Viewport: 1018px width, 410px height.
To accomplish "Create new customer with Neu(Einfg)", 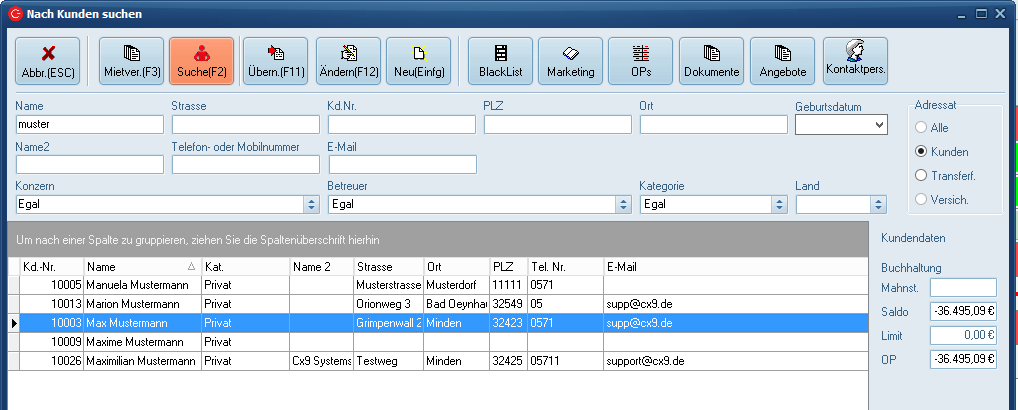I will tap(418, 61).
